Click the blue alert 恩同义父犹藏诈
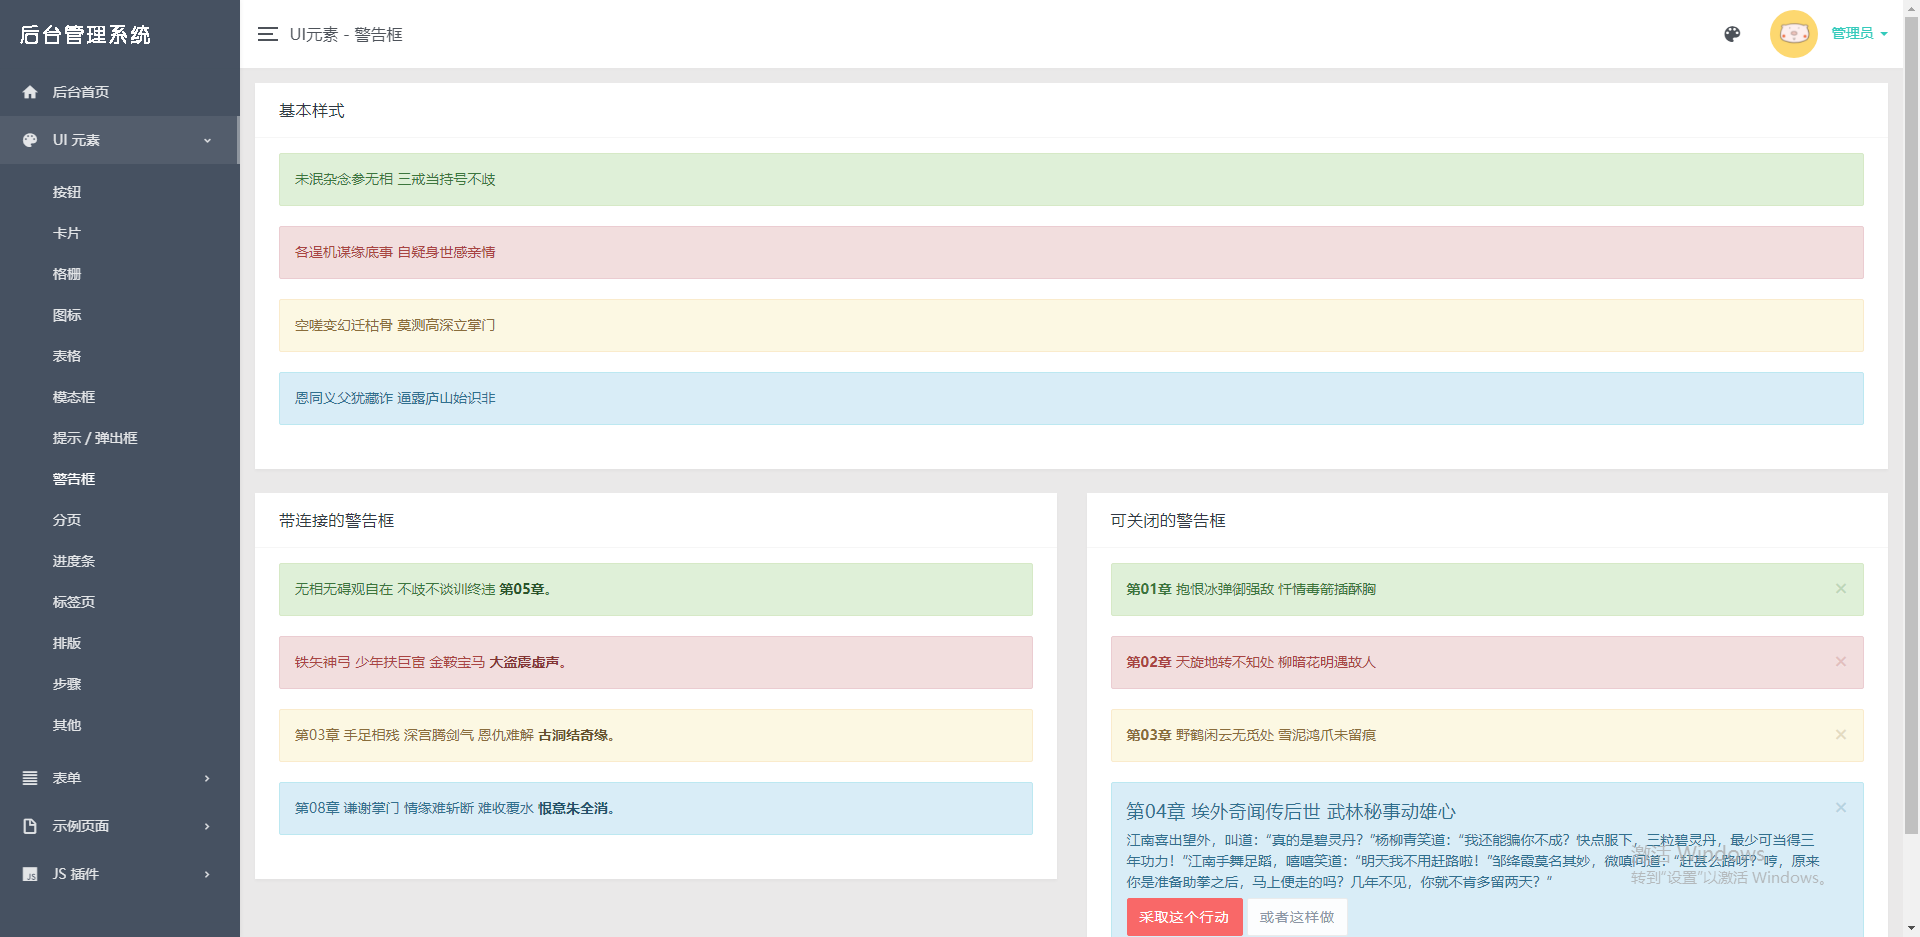Screen dimensions: 1920x937 [x=1071, y=399]
